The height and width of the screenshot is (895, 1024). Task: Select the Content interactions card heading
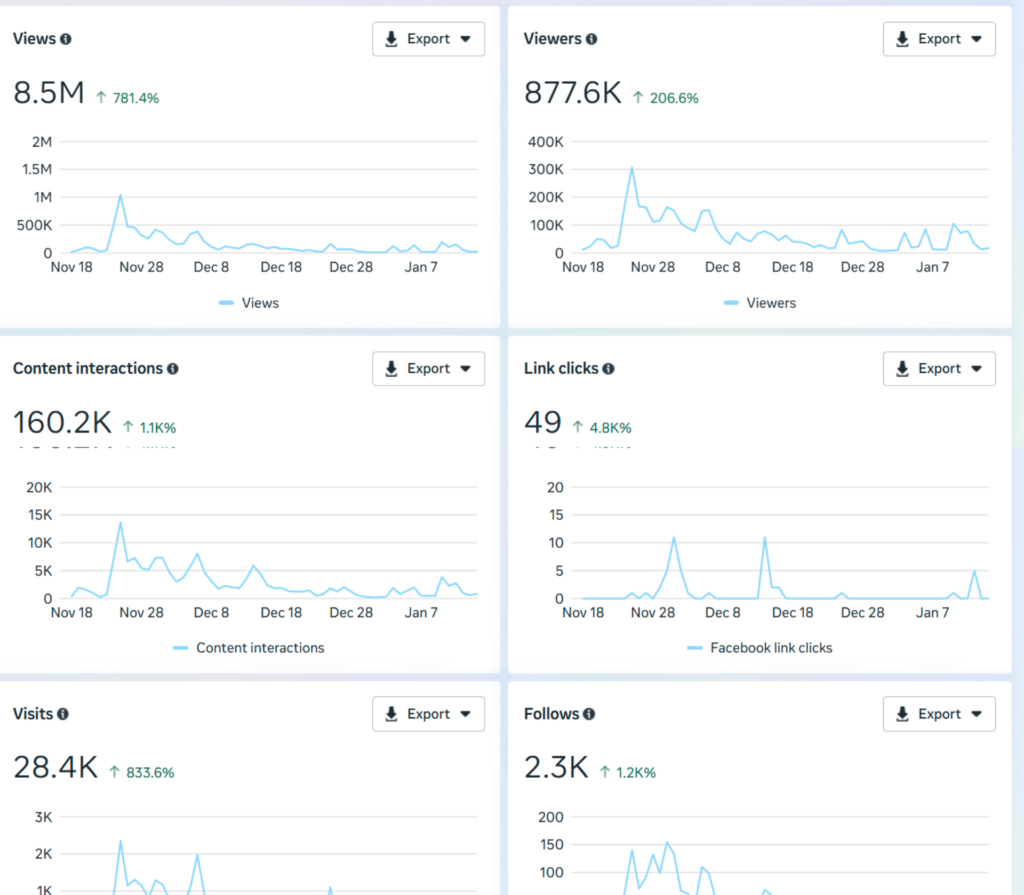coord(87,369)
